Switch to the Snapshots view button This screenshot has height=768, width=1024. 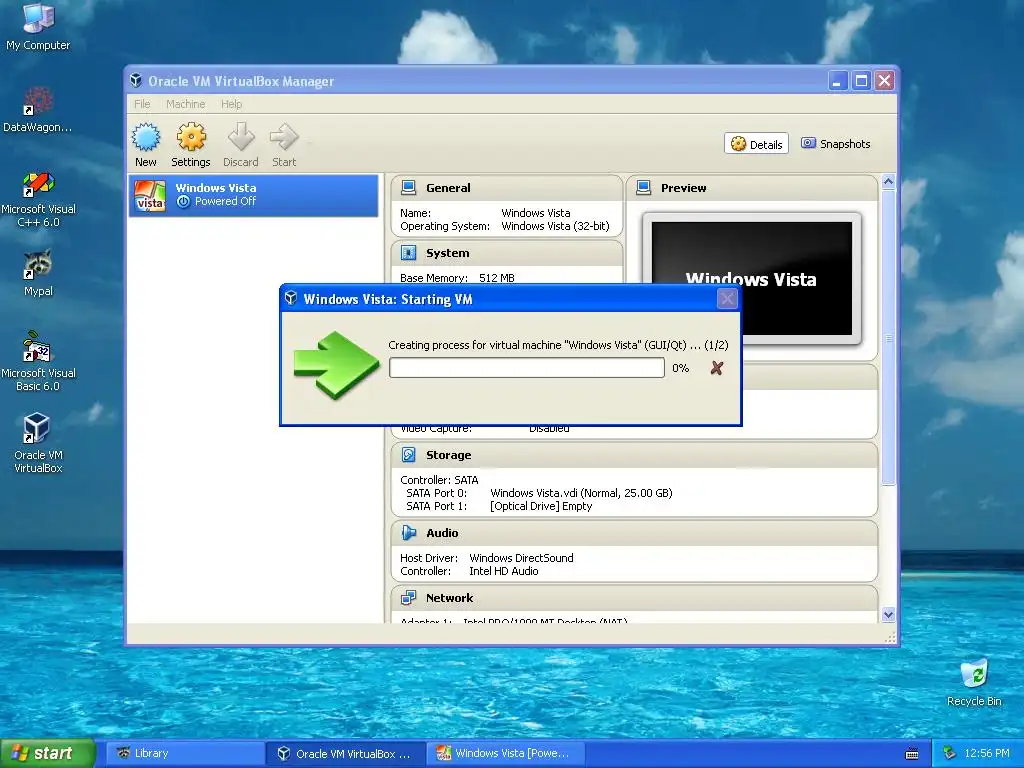(x=836, y=144)
